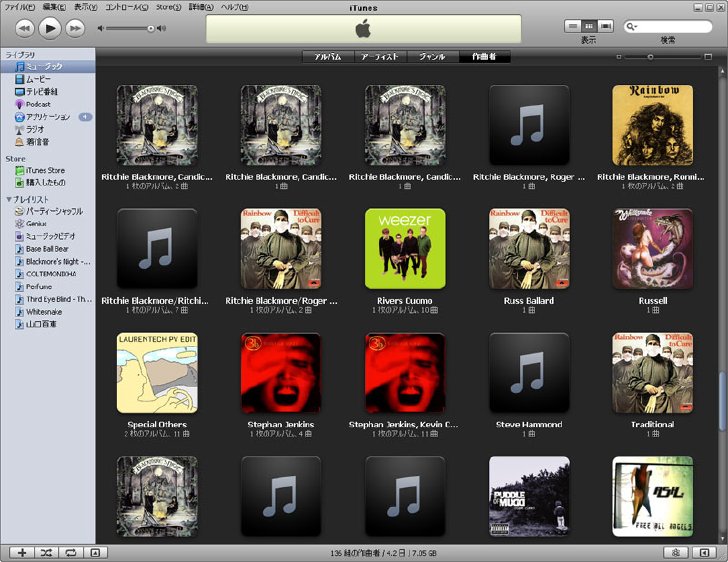Switch to Cover Flow view
The image size is (728, 562).
point(605,26)
